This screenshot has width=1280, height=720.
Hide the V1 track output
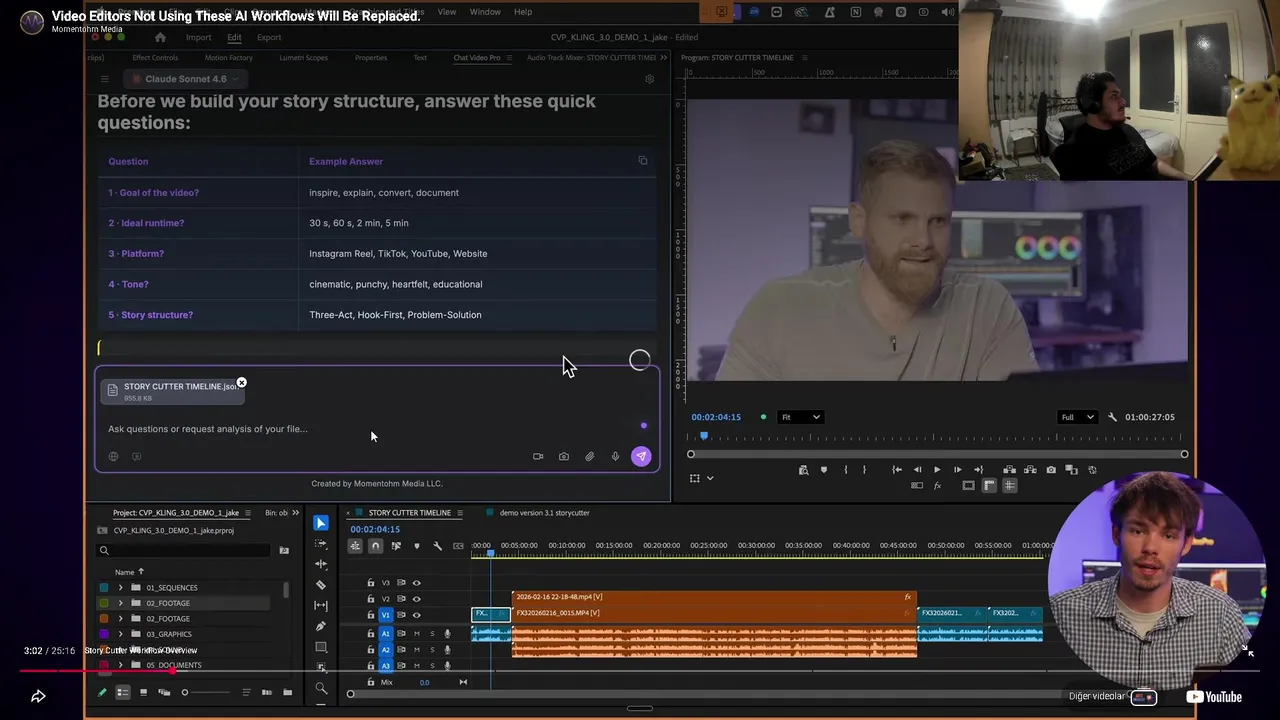[417, 615]
